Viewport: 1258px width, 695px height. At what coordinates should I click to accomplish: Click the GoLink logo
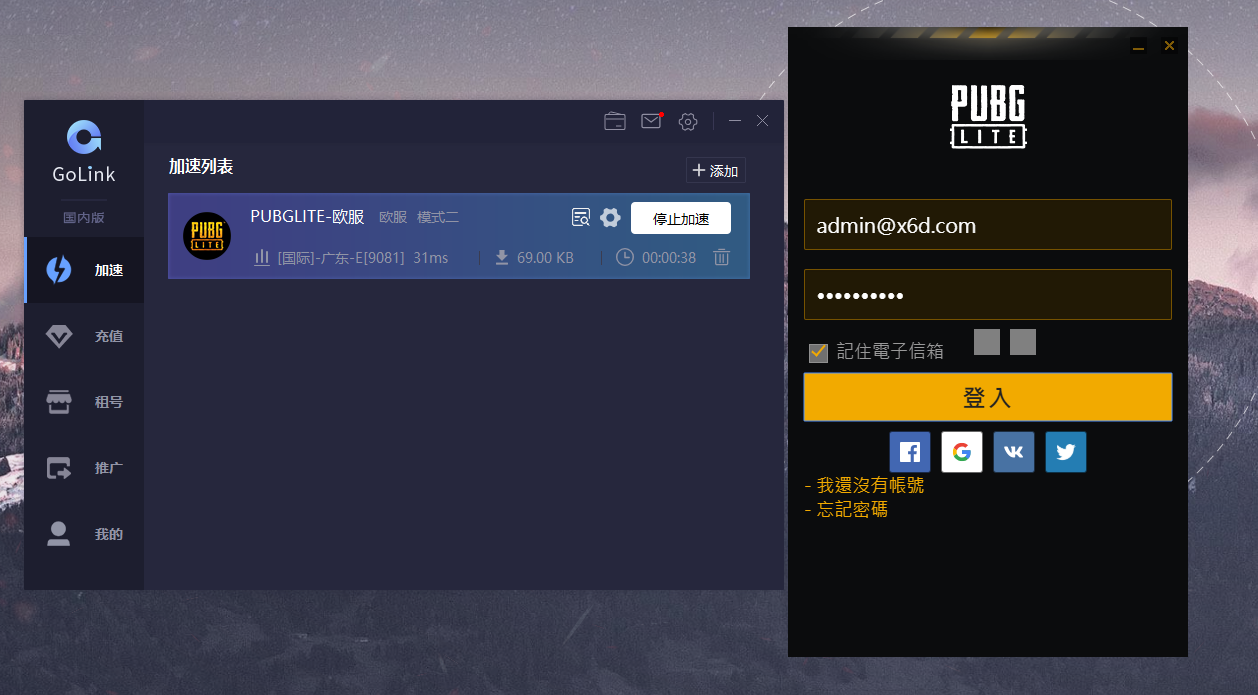84,137
